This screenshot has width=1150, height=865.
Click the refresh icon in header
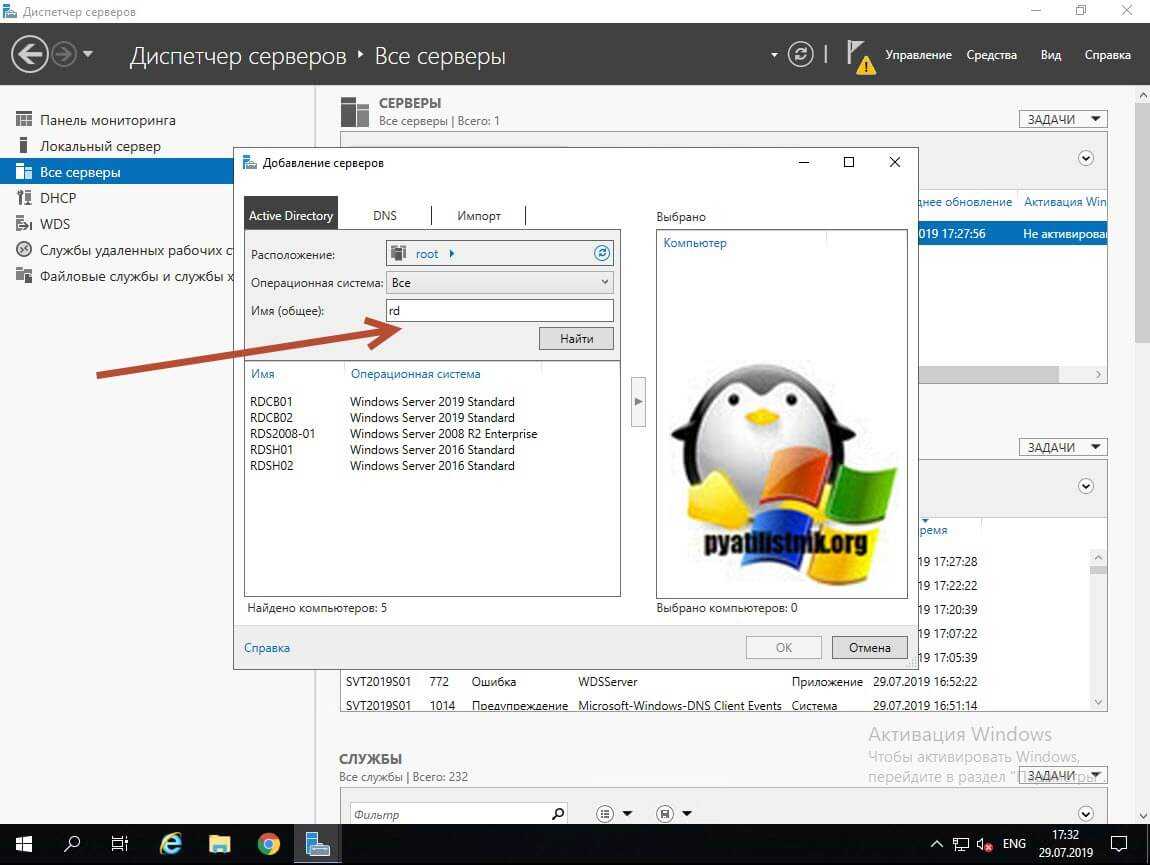pyautogui.click(x=800, y=54)
